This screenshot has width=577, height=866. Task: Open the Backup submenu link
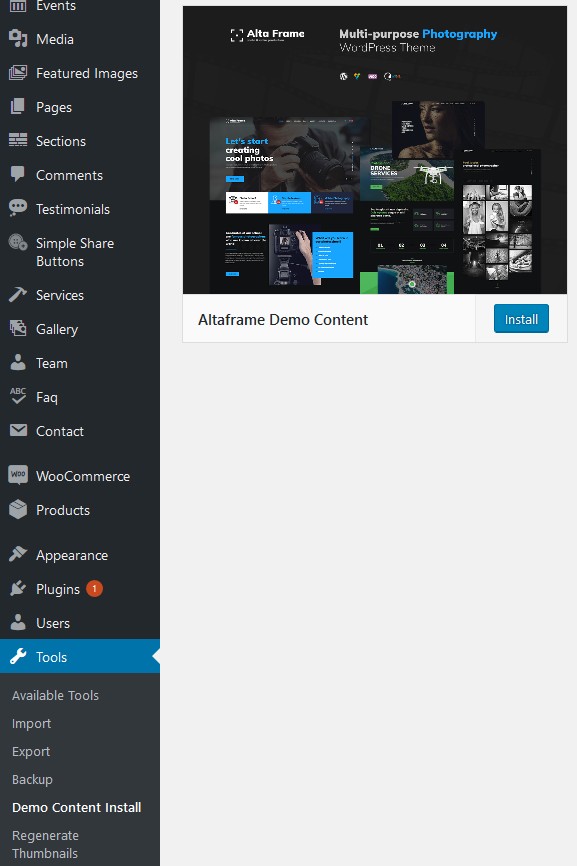[32, 779]
